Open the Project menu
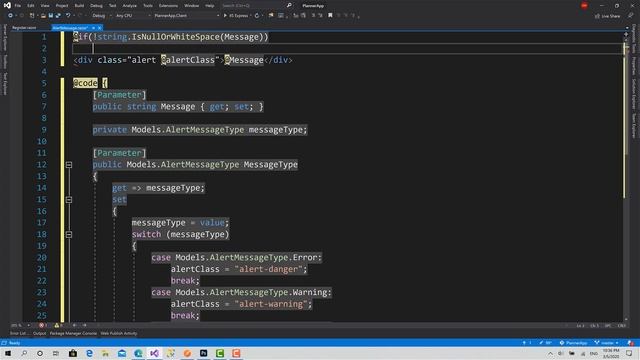640x360 pixels. [62, 6]
